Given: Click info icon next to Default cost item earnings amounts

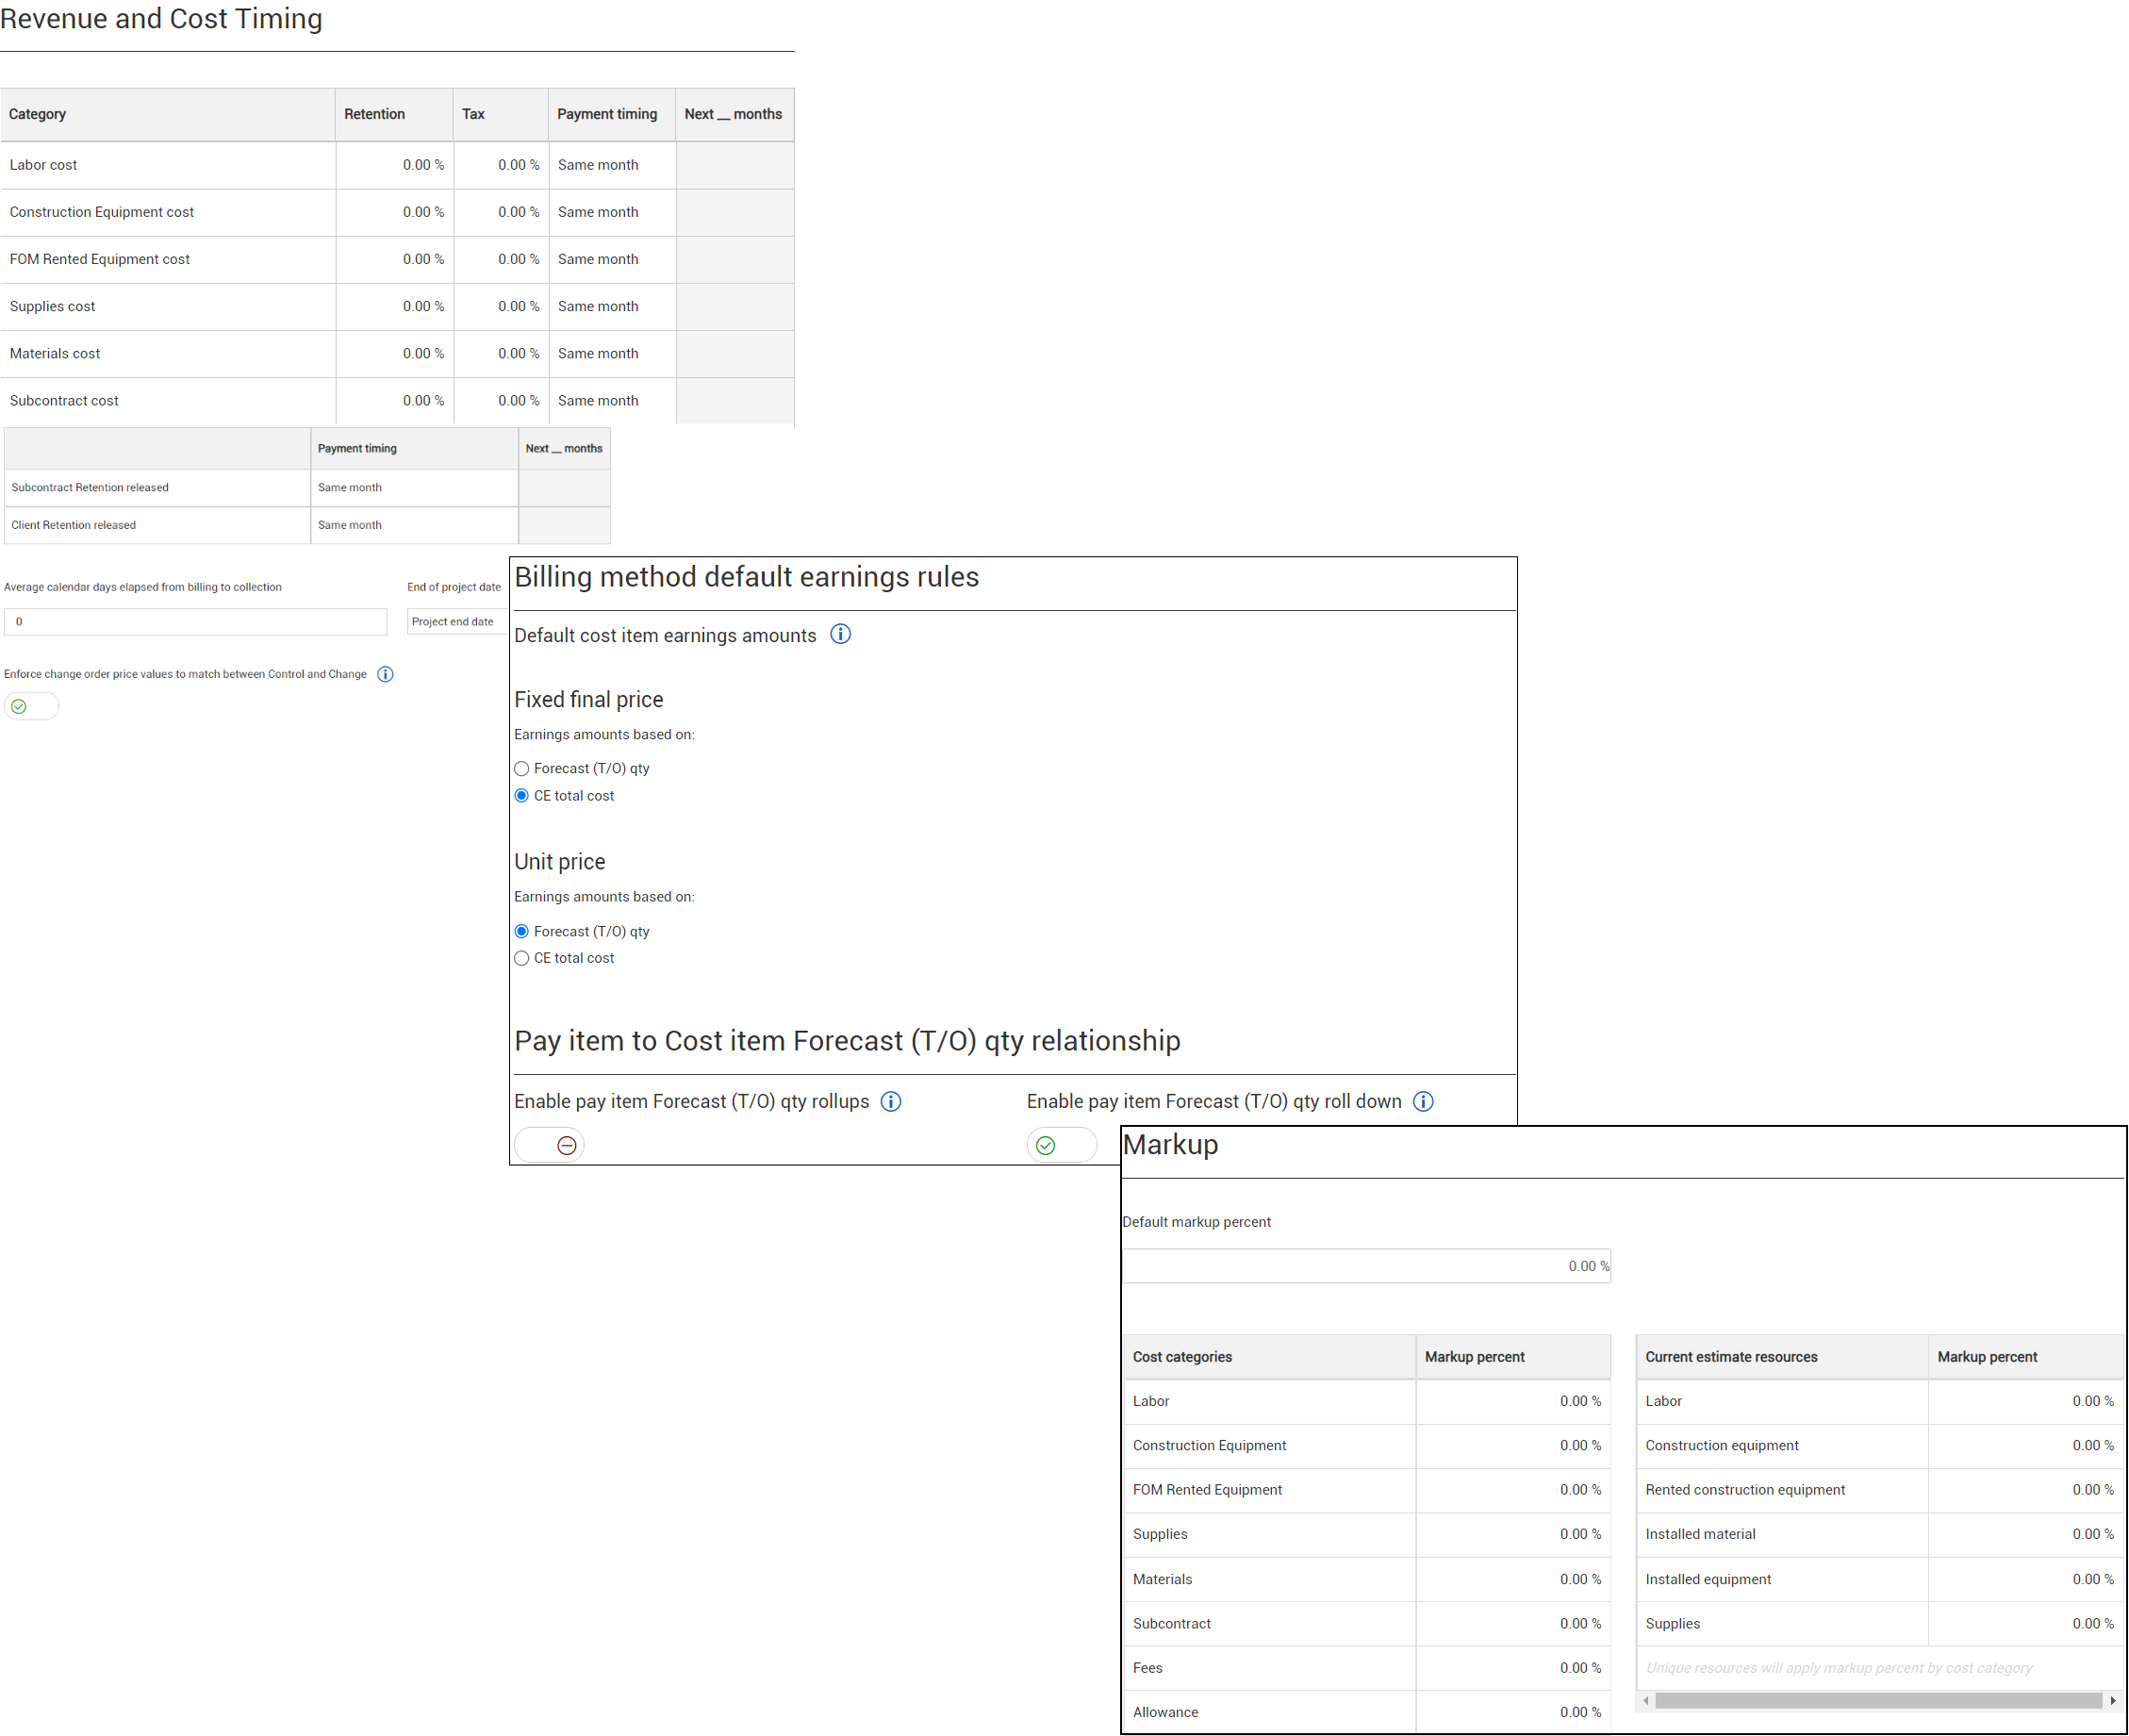Looking at the screenshot, I should tap(840, 634).
